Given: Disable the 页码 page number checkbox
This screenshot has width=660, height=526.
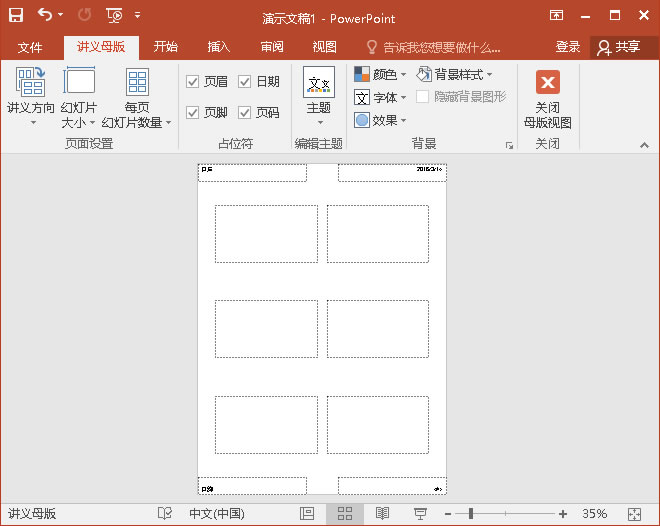Looking at the screenshot, I should [244, 113].
